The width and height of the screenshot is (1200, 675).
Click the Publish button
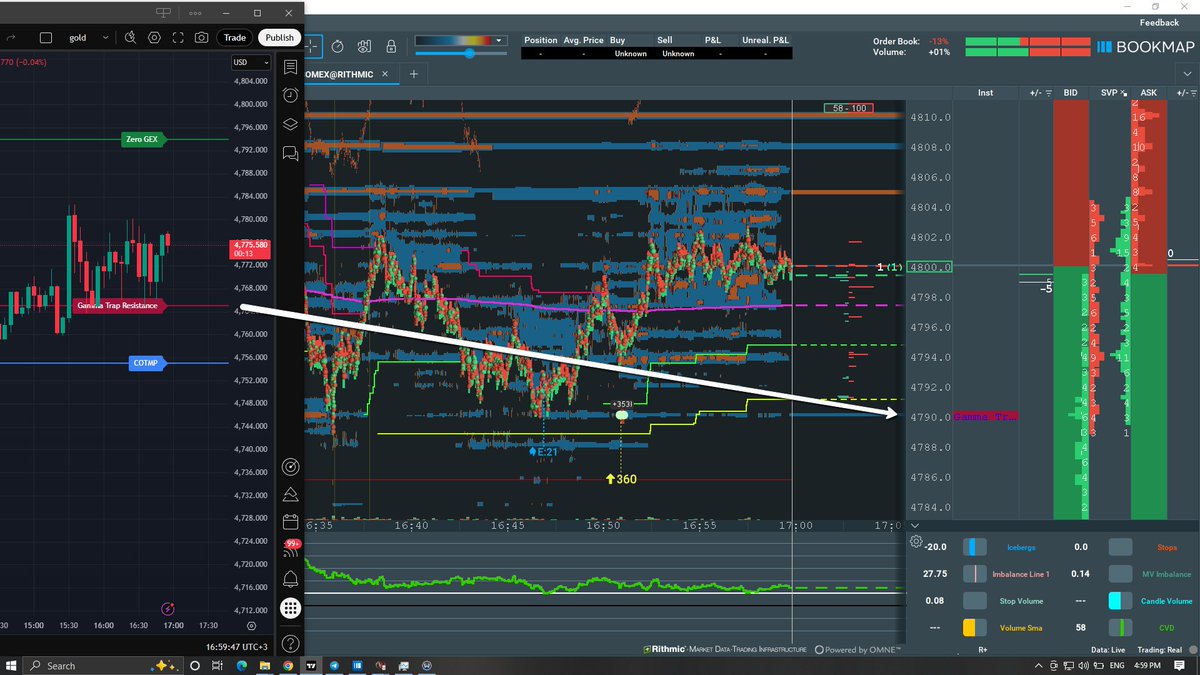tap(279, 37)
